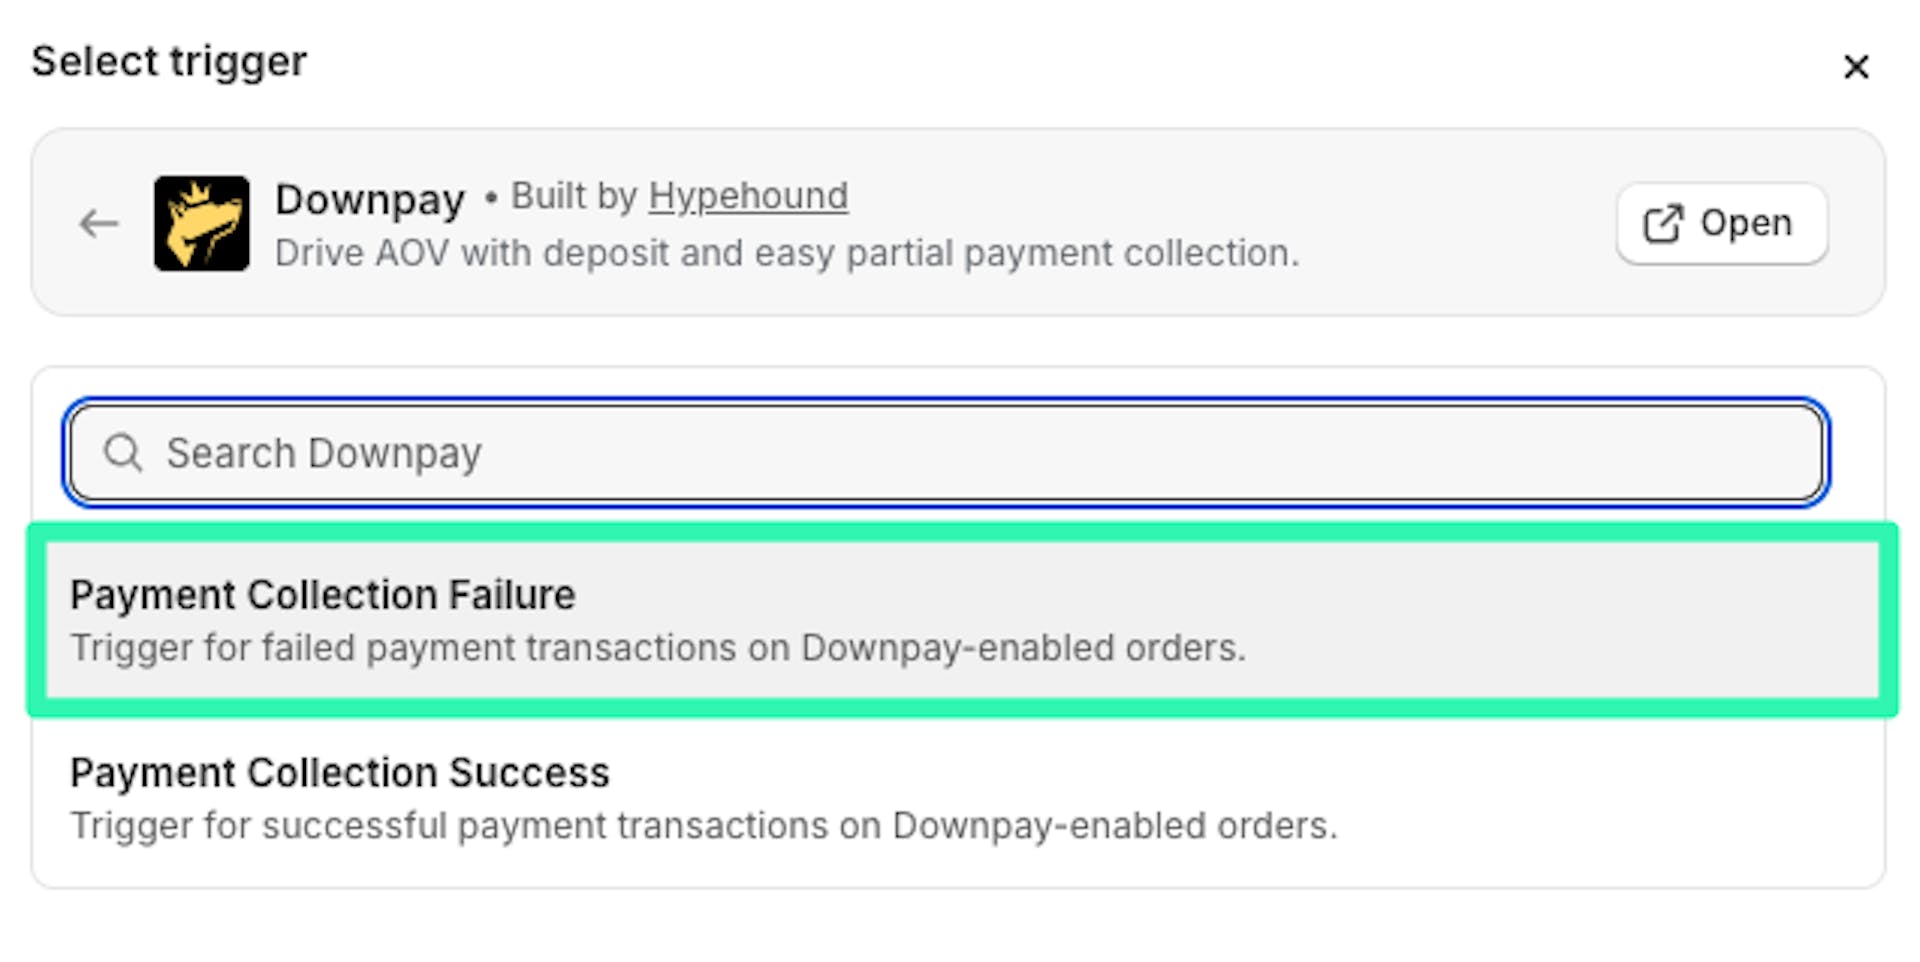
Task: Click the Downpay app name
Action: pos(370,199)
